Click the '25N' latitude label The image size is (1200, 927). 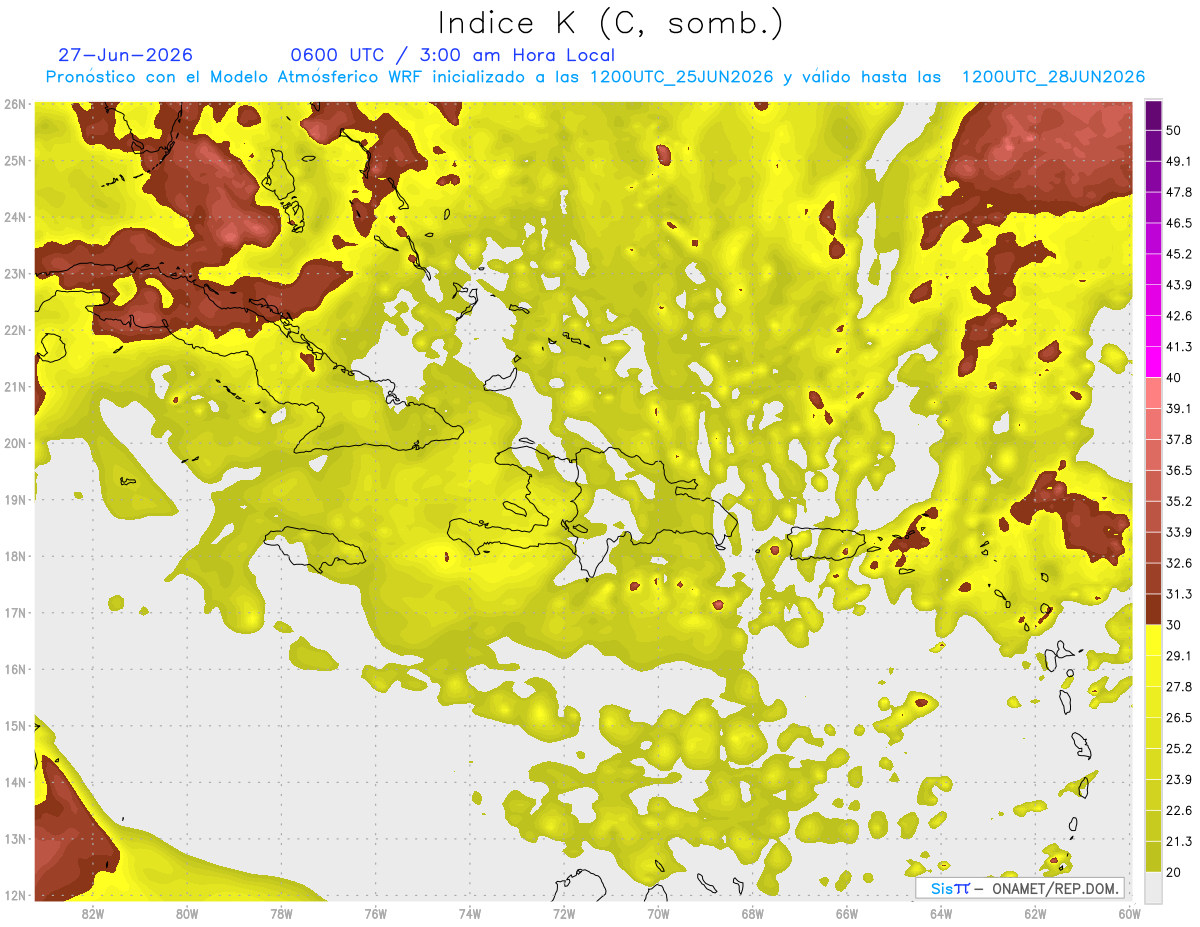pyautogui.click(x=15, y=160)
